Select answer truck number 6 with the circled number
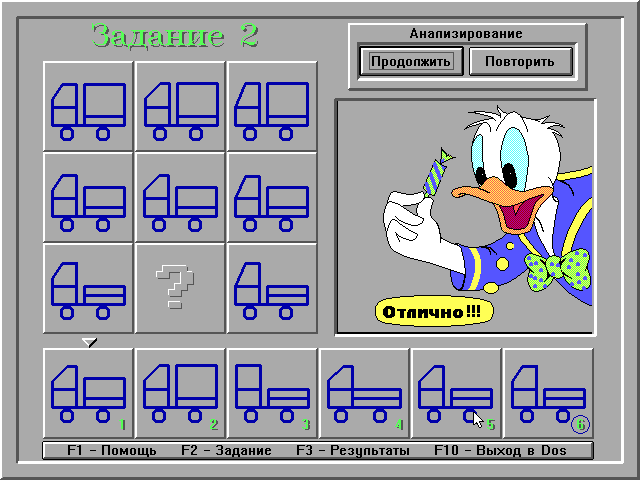Screen dimensions: 640x480 548,393
